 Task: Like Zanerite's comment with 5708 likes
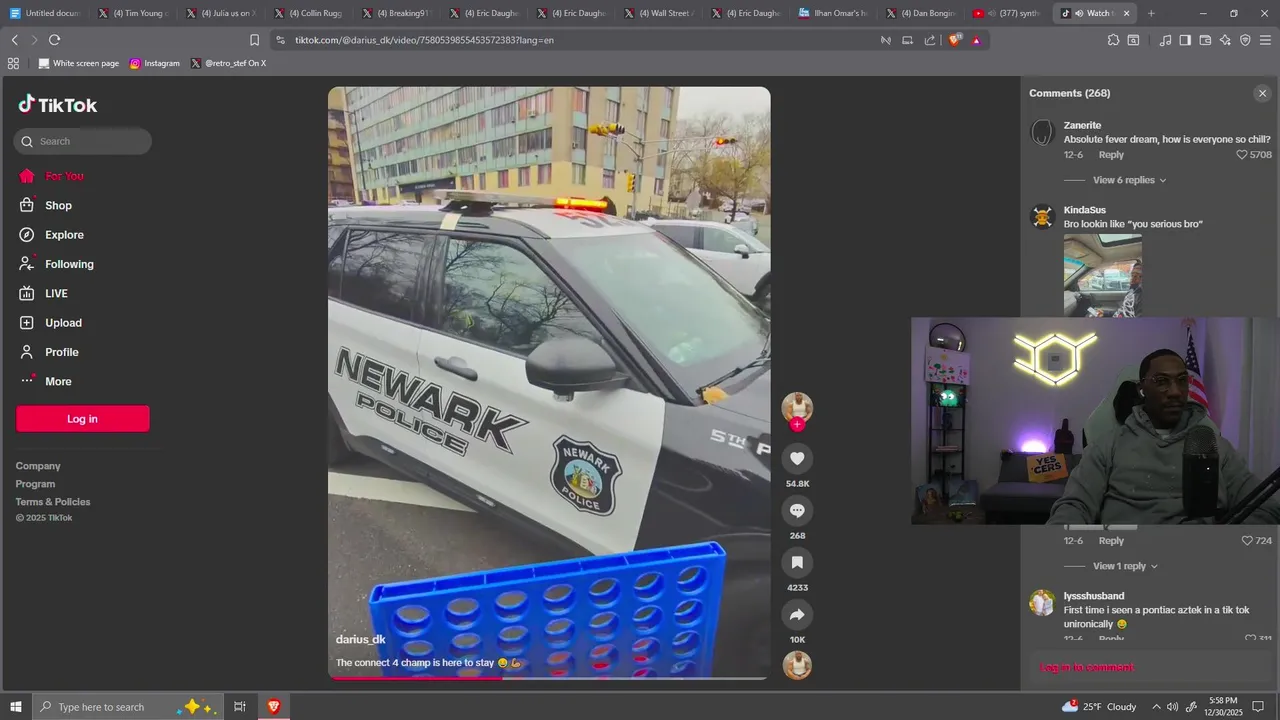[1242, 155]
